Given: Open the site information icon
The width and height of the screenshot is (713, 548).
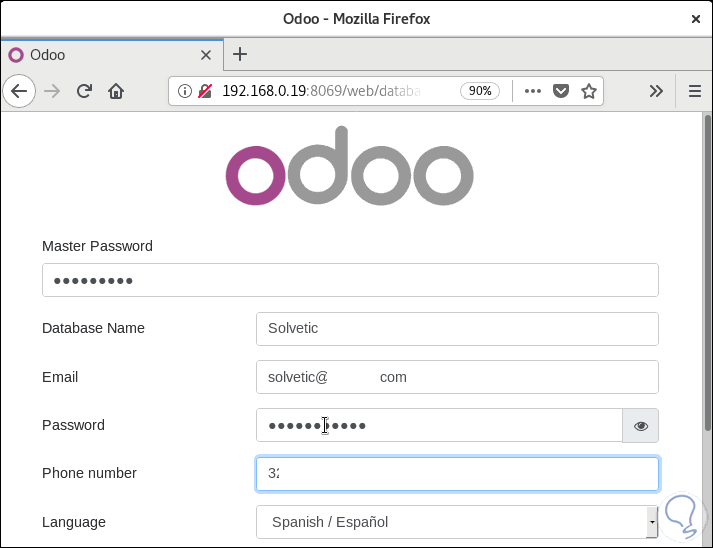Looking at the screenshot, I should click(x=185, y=91).
